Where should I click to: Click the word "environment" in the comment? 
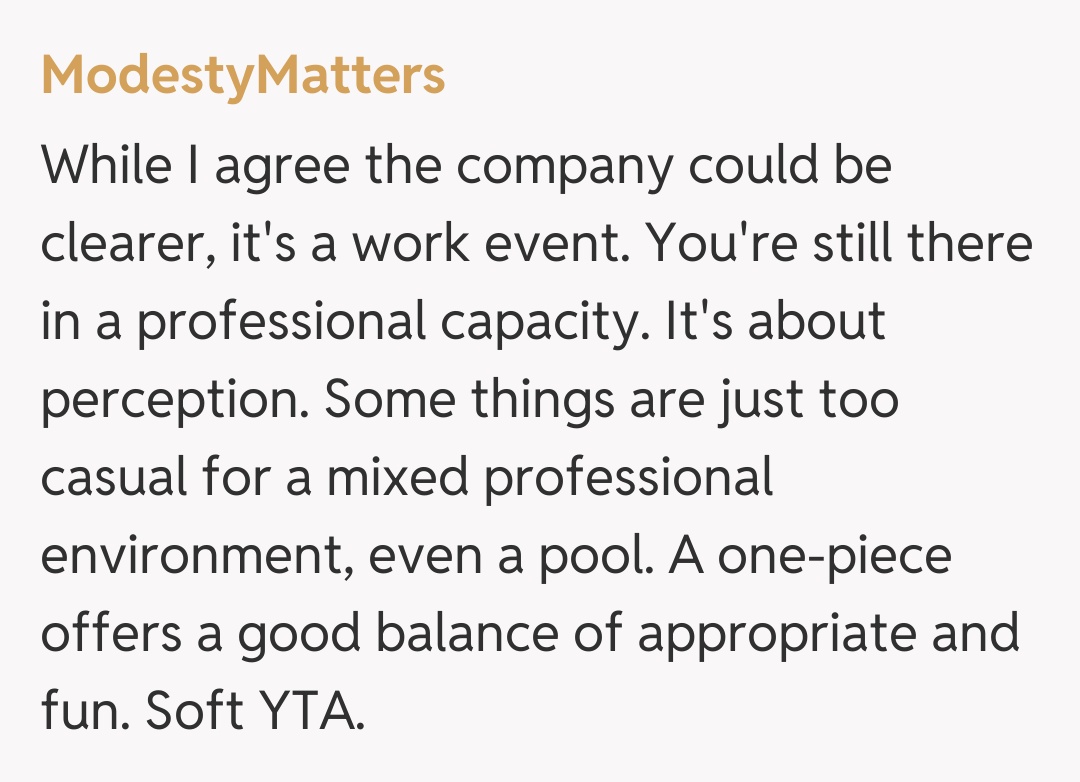pyautogui.click(x=193, y=556)
